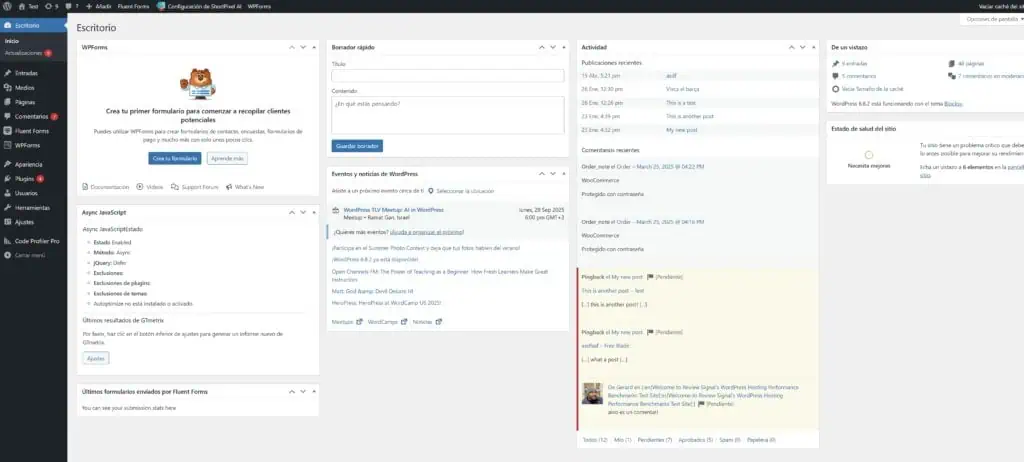The image size is (1024, 462).
Task: Open Plugins in the sidebar
Action: [25, 178]
